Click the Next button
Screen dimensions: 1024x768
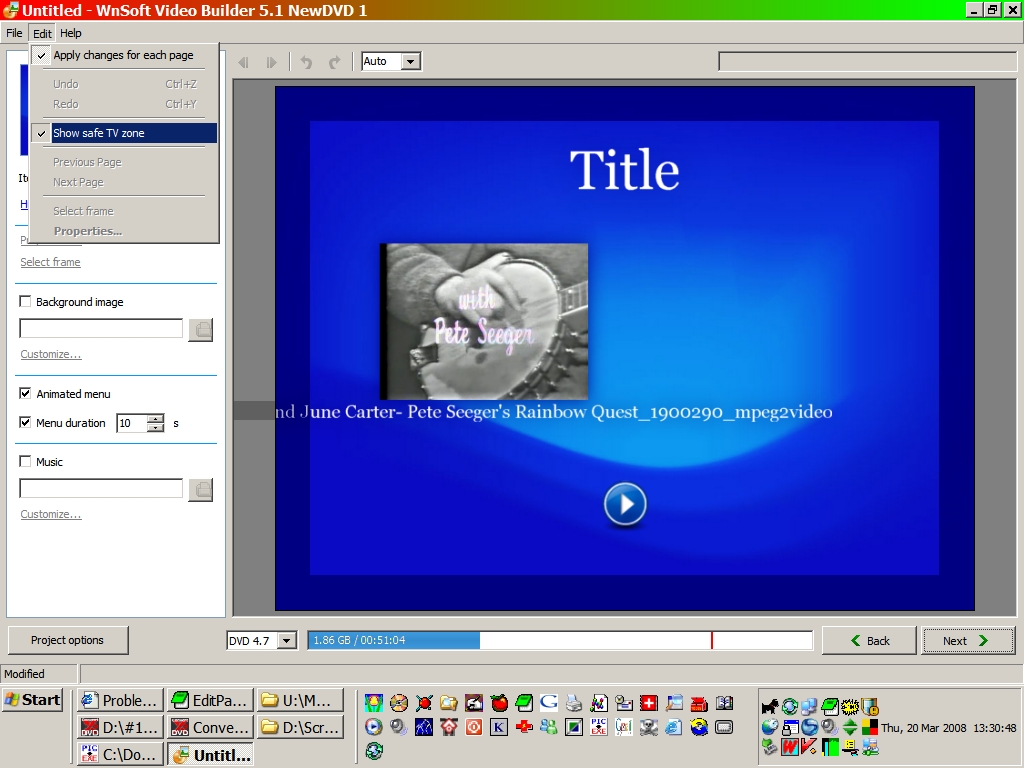(x=968, y=641)
